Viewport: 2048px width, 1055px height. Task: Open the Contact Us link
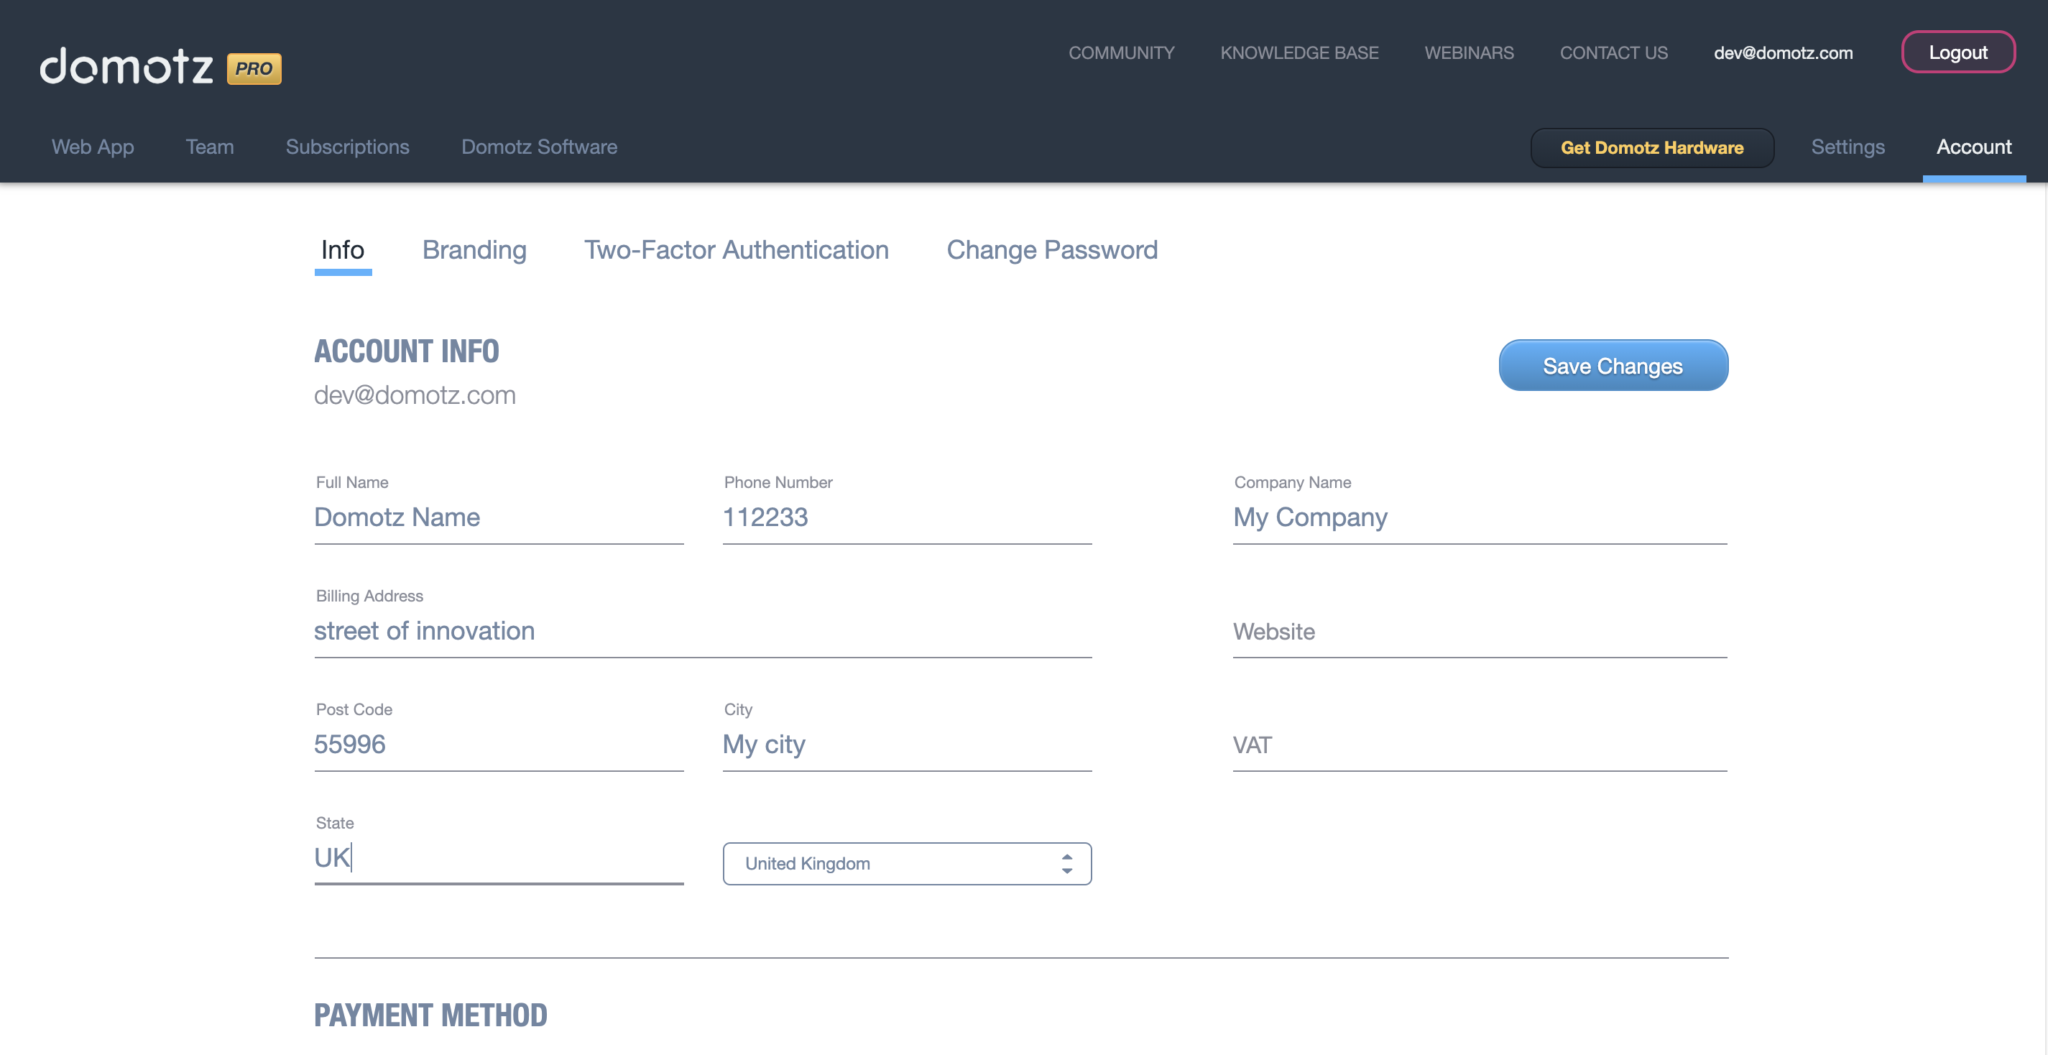[1613, 53]
